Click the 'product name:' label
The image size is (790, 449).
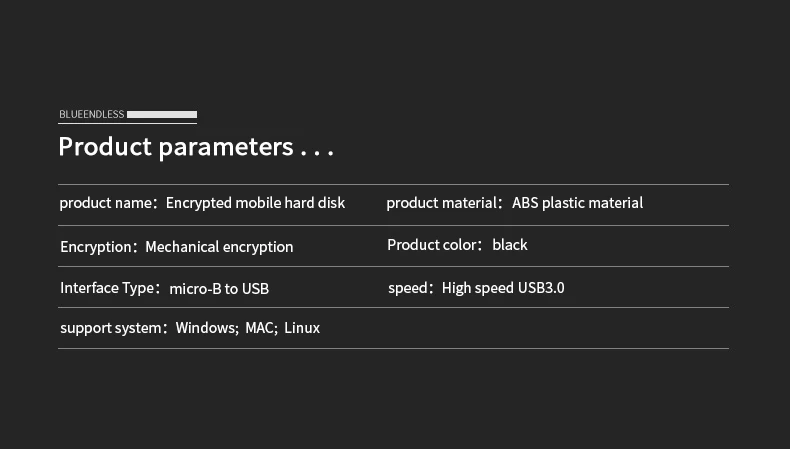pos(108,203)
